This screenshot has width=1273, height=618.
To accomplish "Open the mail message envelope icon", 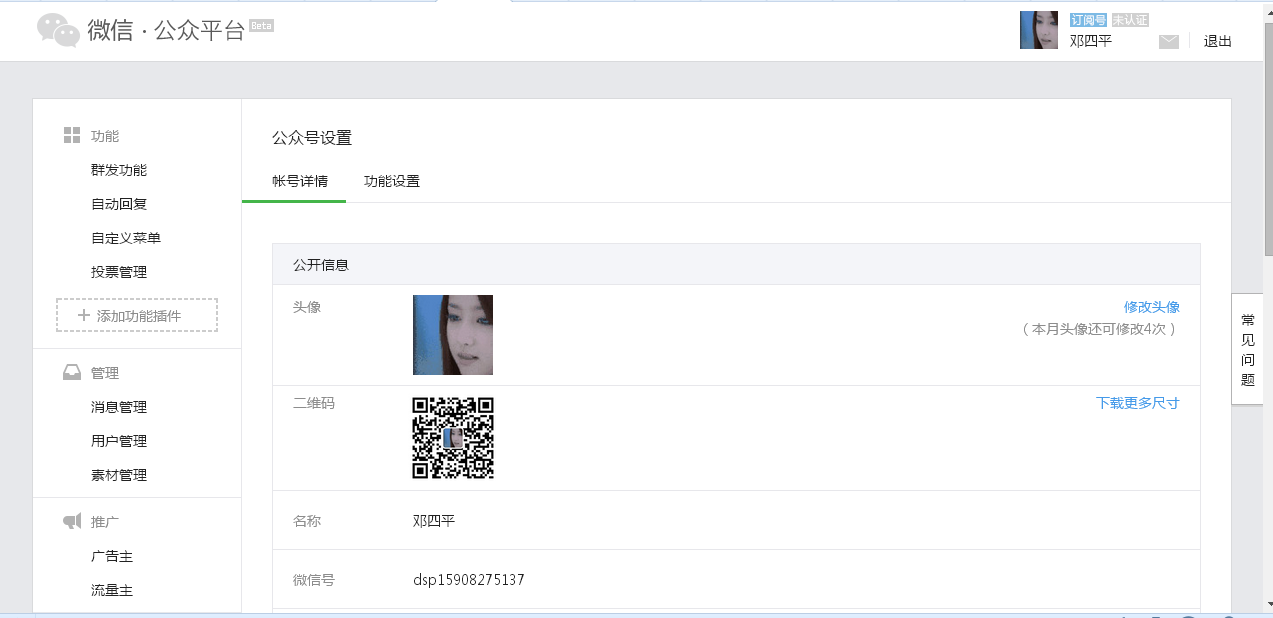I will tap(1168, 41).
